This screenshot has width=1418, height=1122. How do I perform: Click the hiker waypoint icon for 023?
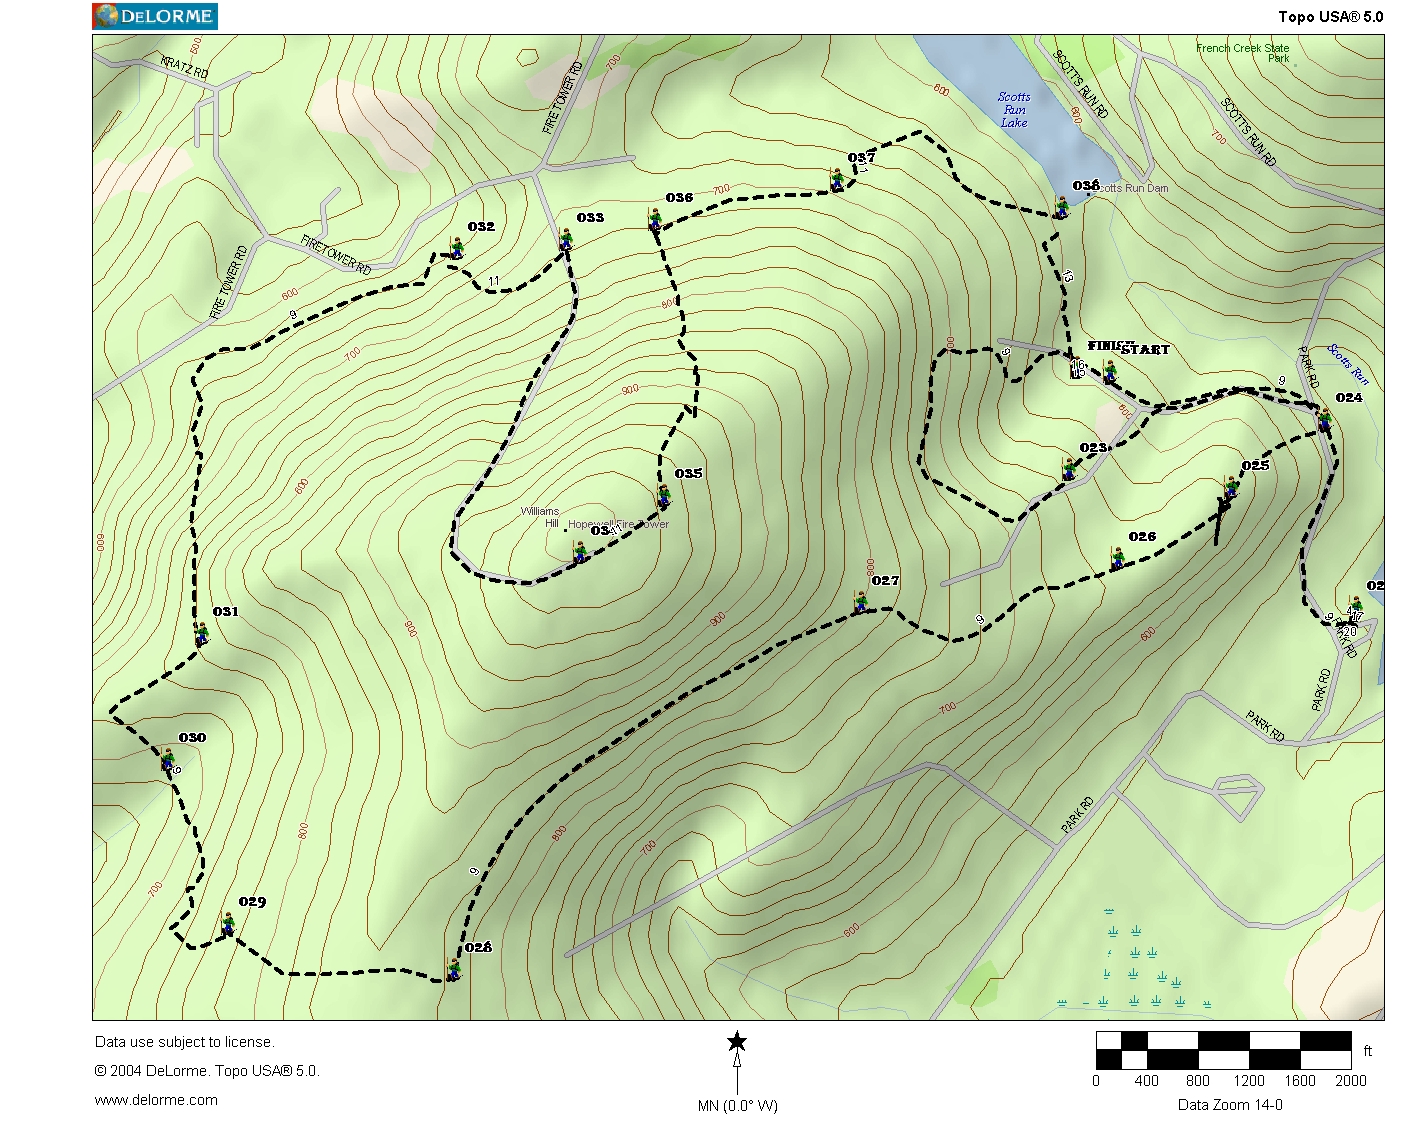[1068, 469]
